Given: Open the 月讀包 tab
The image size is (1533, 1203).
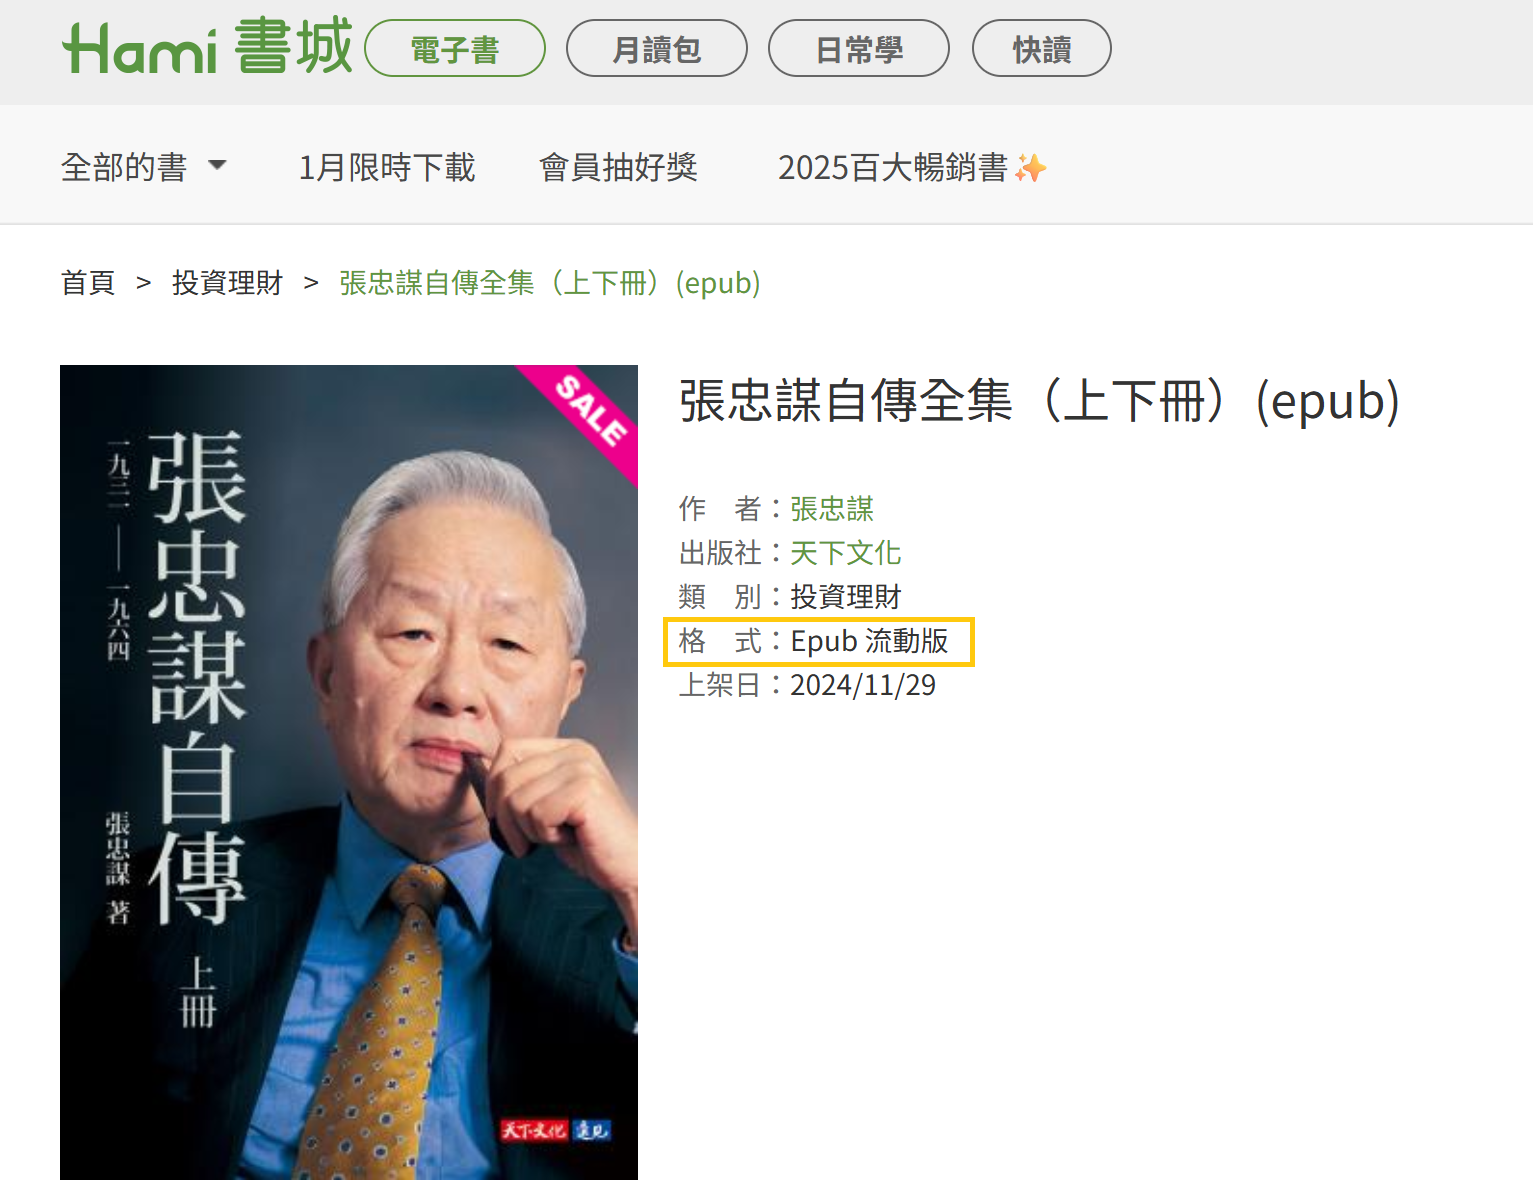Looking at the screenshot, I should point(657,49).
